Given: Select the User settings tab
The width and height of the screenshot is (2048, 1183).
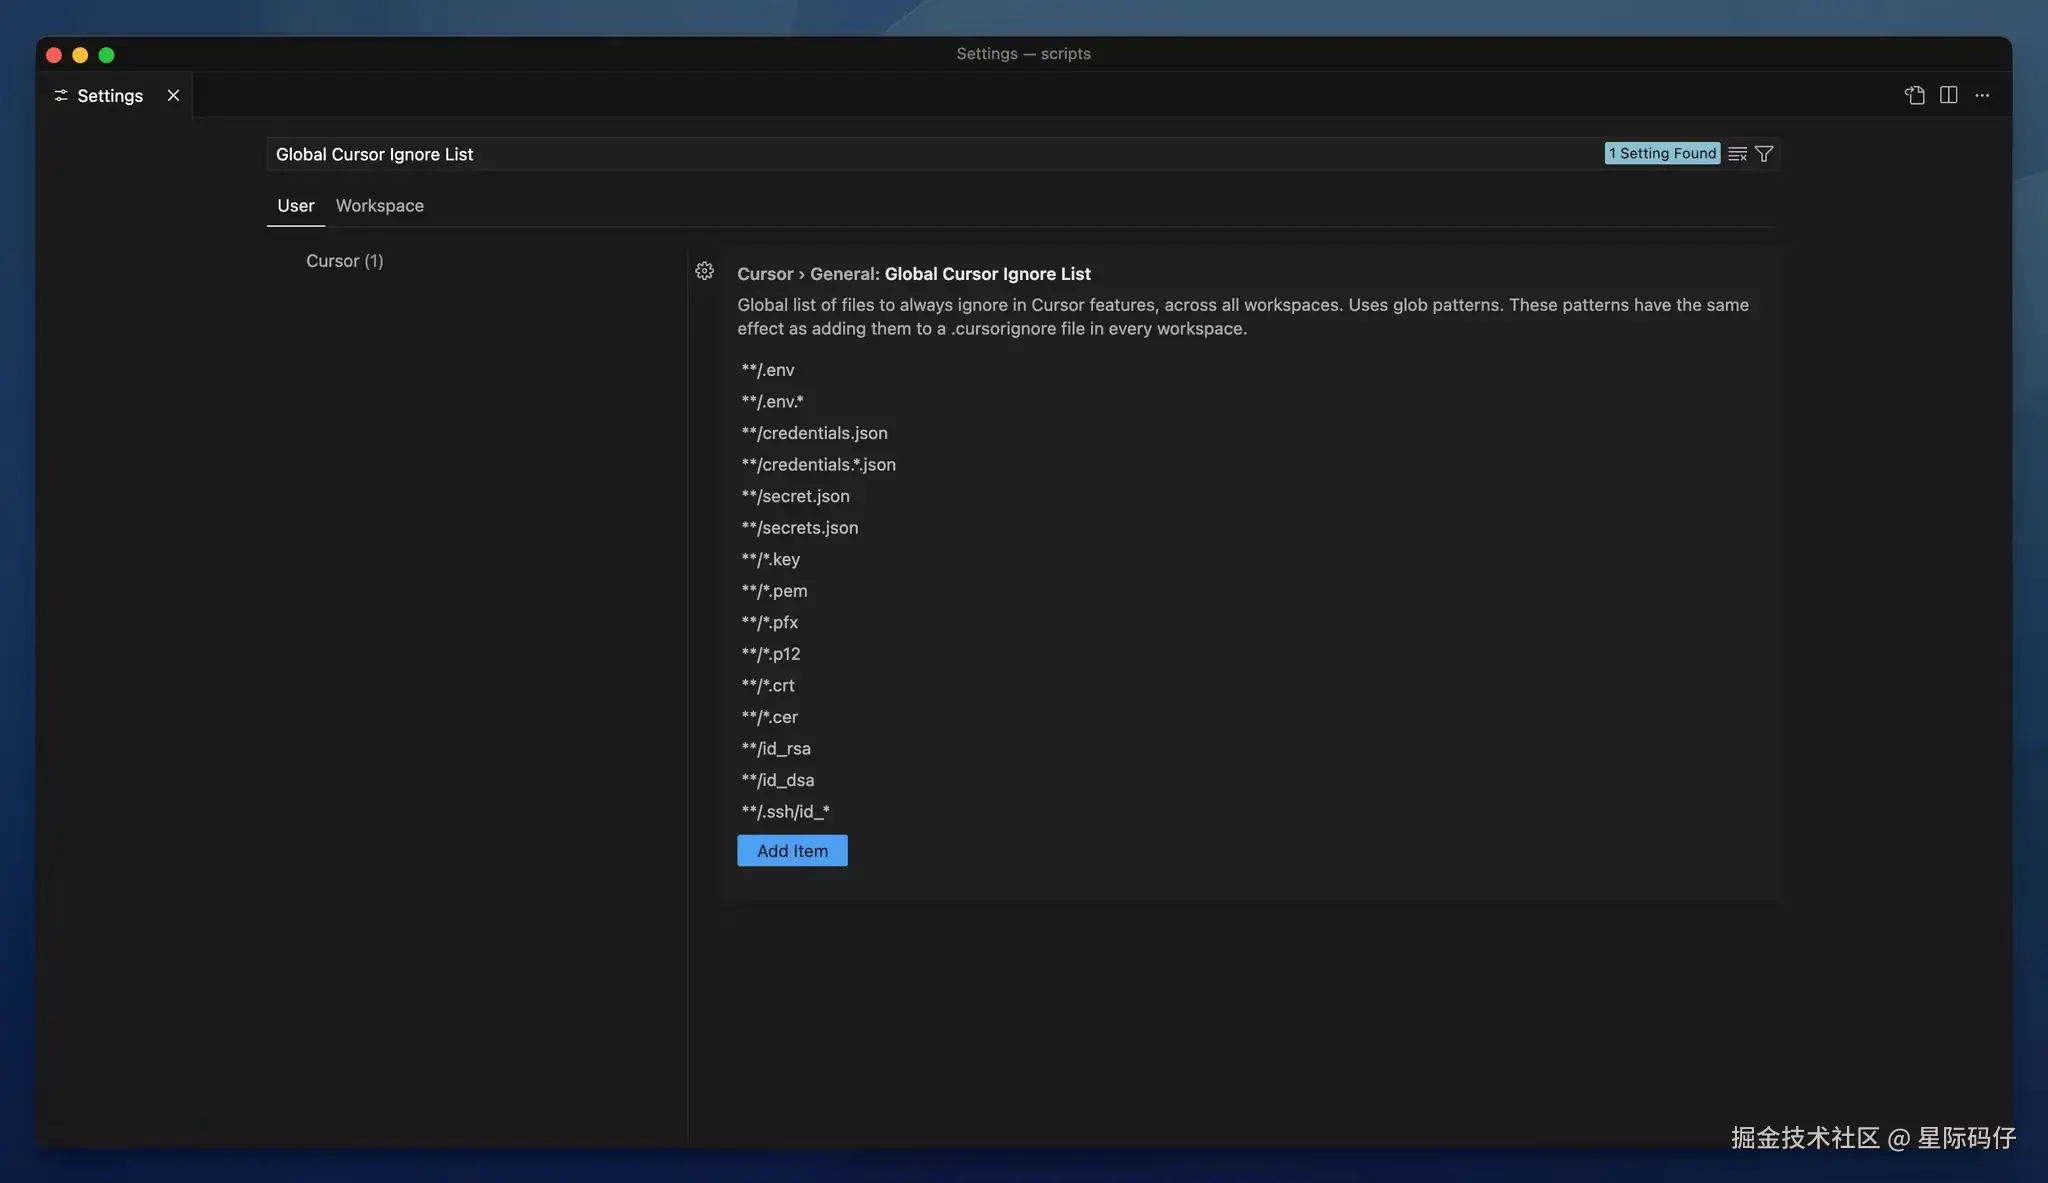Looking at the screenshot, I should click(x=295, y=205).
